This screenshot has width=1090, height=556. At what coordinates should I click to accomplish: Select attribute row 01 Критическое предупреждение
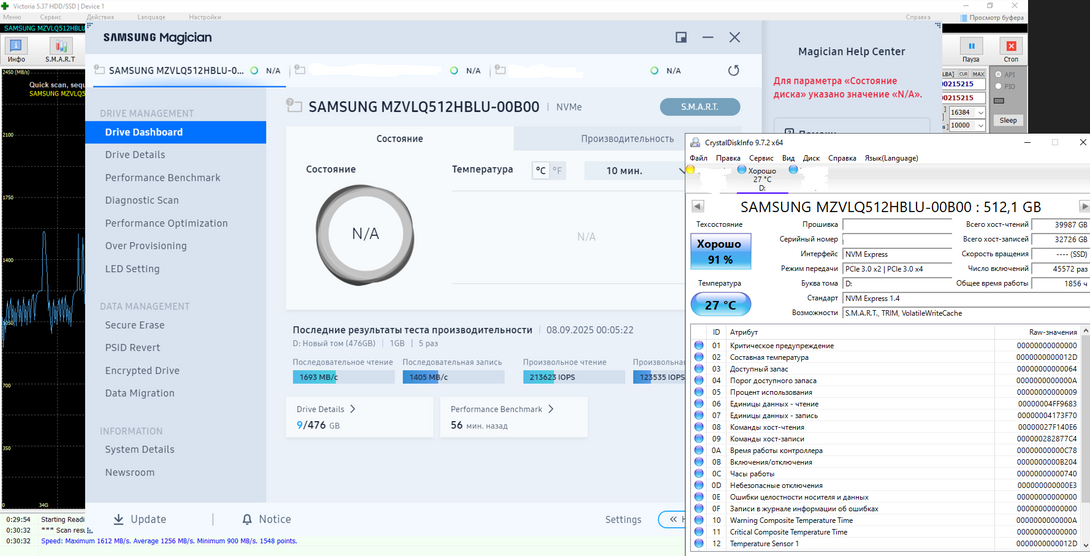pyautogui.click(x=886, y=345)
